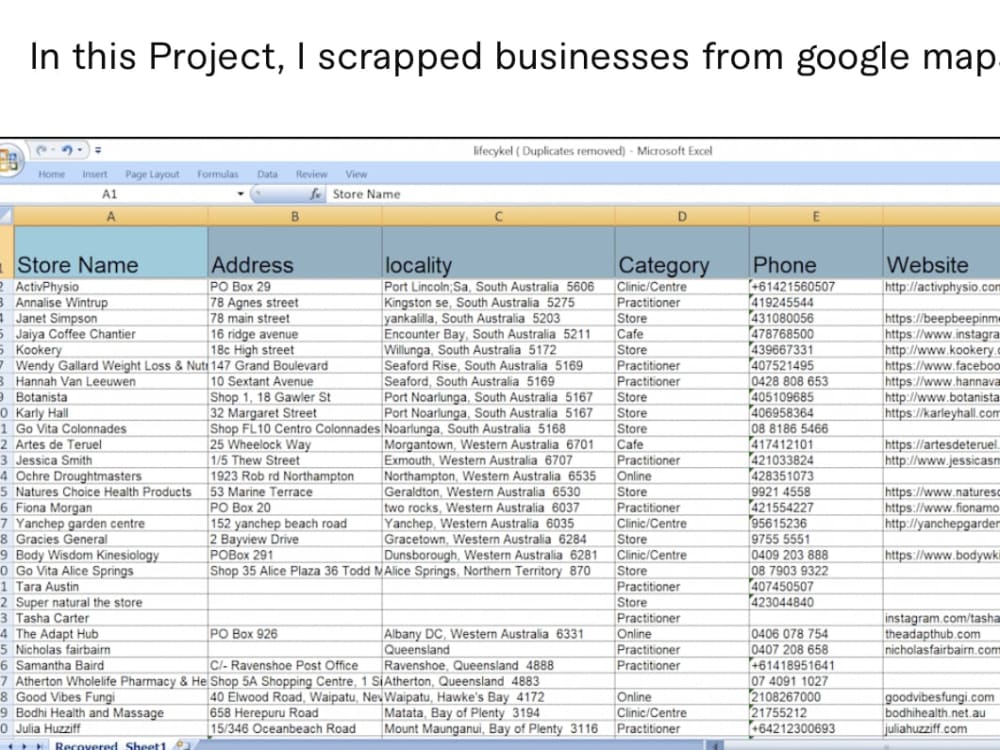Screen dimensions: 1000x750
Task: Select the +61418951641 phone cell
Action: tap(816, 665)
